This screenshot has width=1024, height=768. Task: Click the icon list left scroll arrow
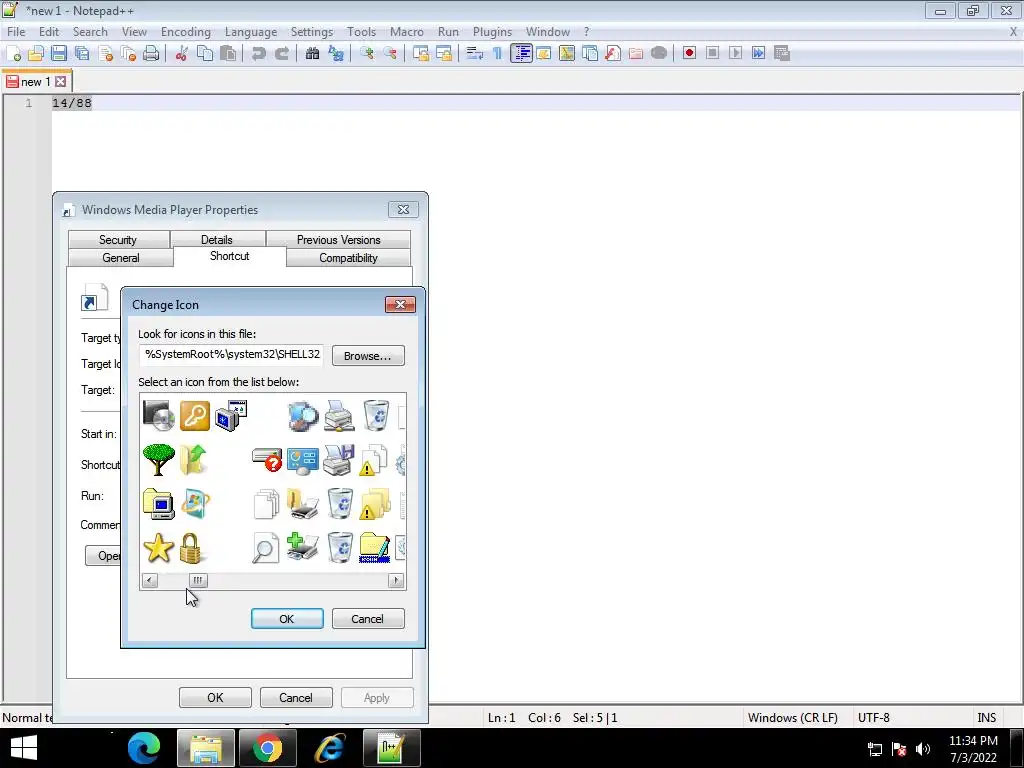(150, 580)
